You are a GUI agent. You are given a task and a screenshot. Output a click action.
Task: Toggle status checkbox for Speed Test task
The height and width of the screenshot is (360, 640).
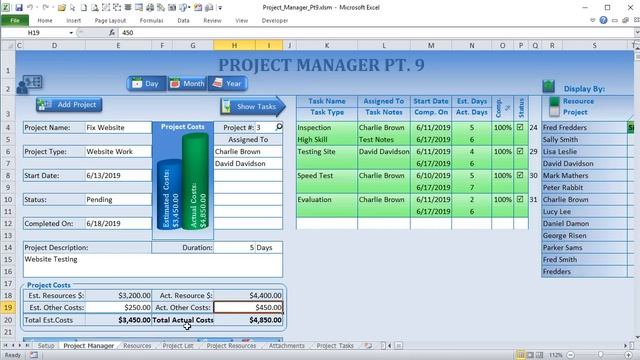click(520, 175)
